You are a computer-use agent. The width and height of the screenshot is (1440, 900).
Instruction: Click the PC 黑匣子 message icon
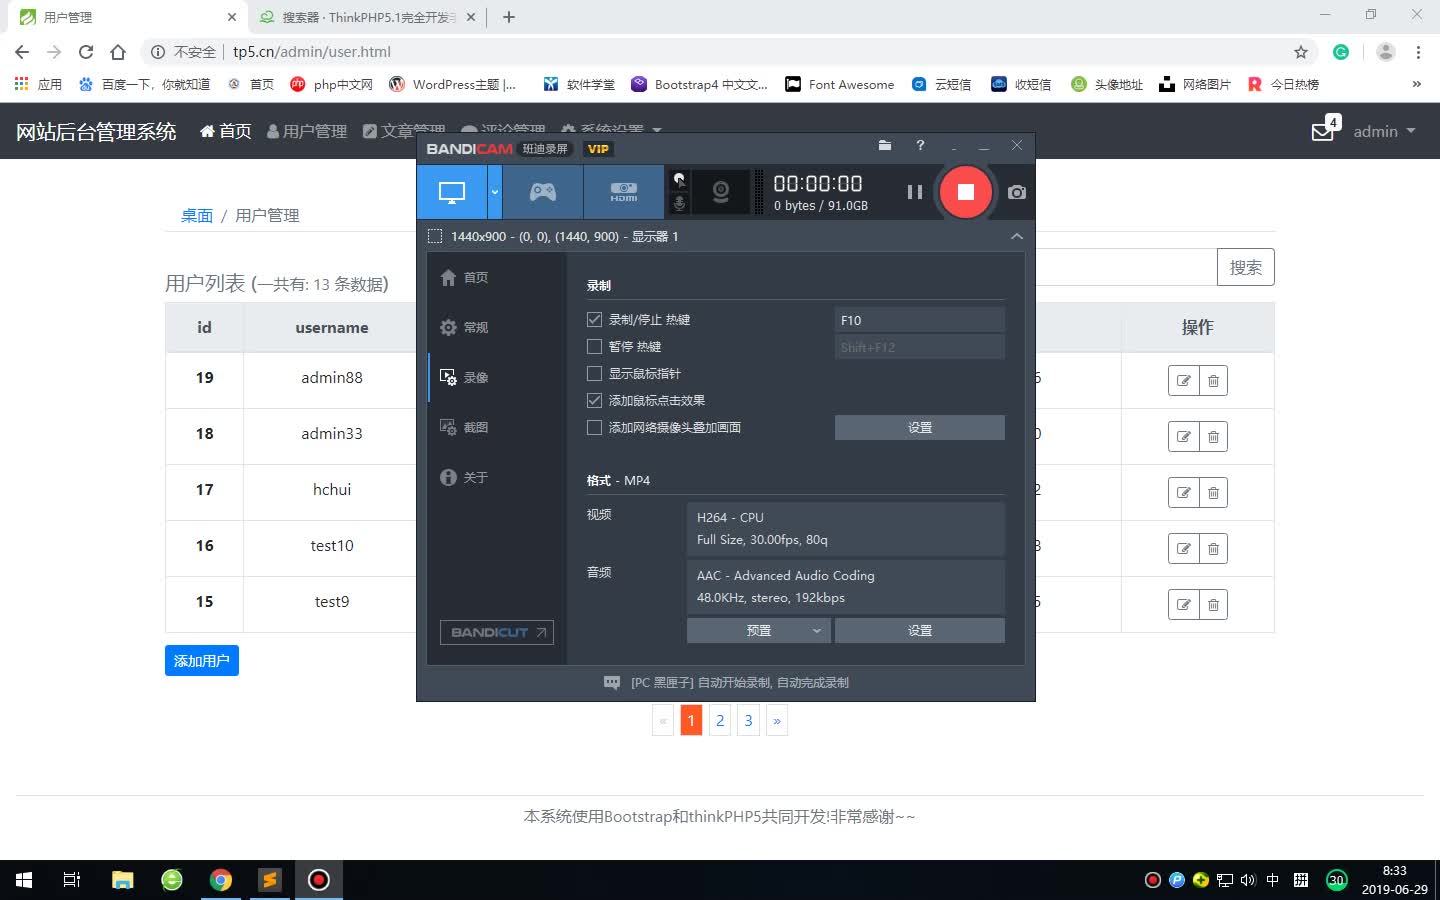[612, 682]
